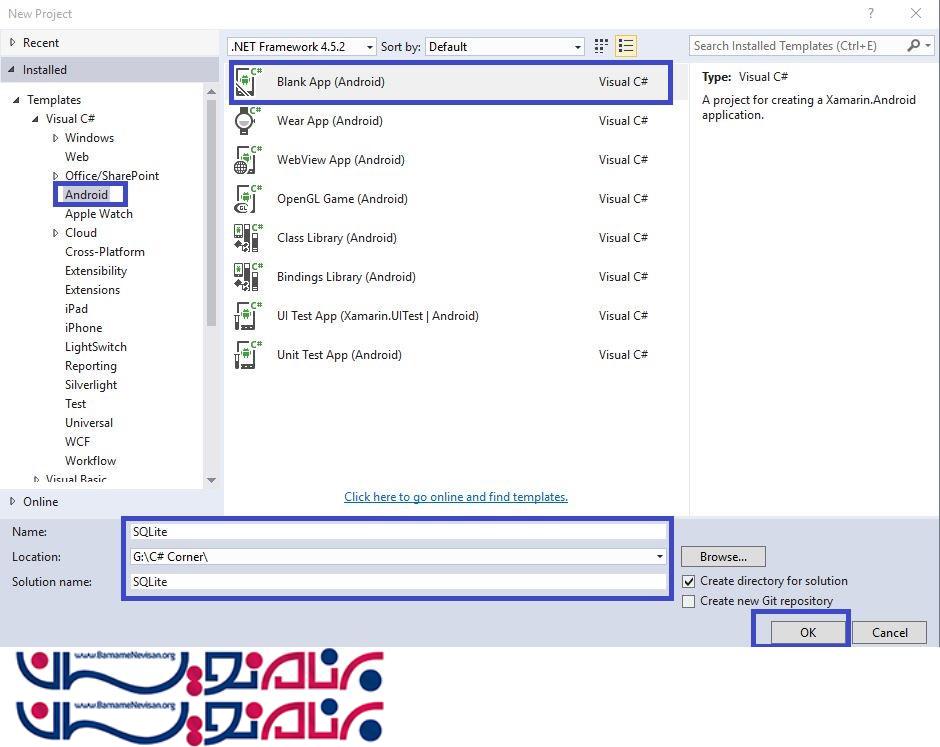The height and width of the screenshot is (747, 940).
Task: Click the Wear App (Android) watch icon
Action: coord(246,121)
